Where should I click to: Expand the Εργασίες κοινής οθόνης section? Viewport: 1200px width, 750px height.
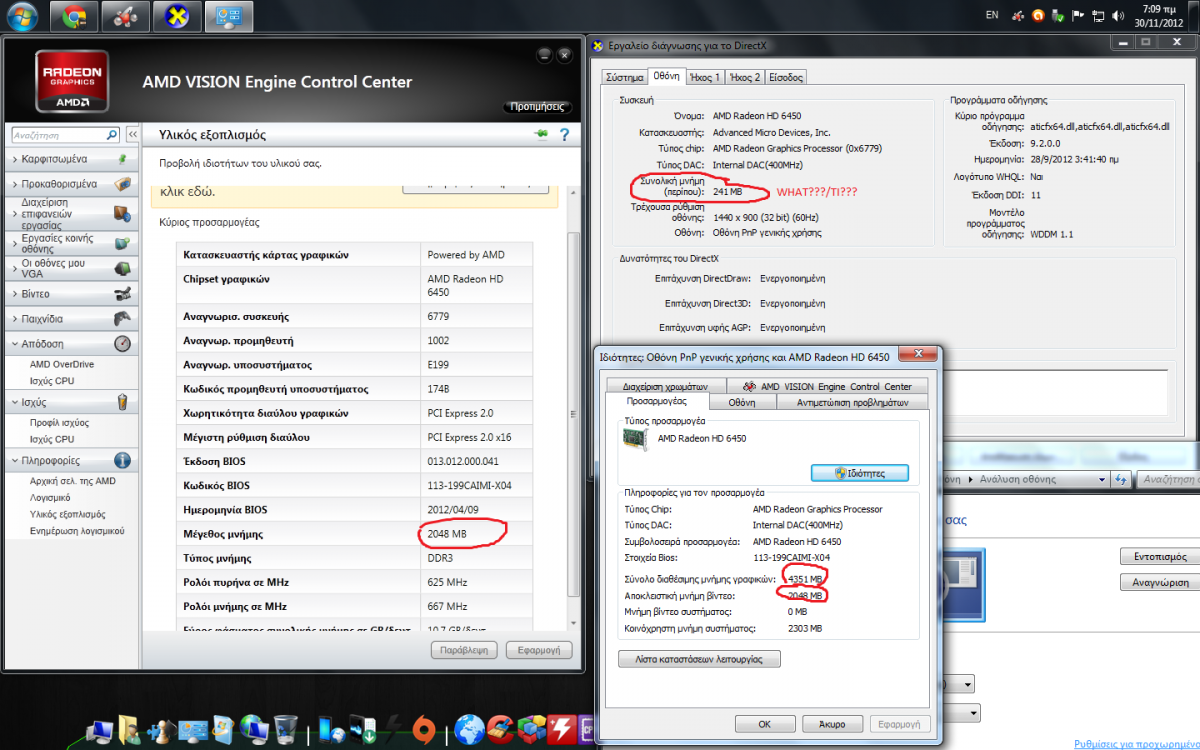[70, 242]
